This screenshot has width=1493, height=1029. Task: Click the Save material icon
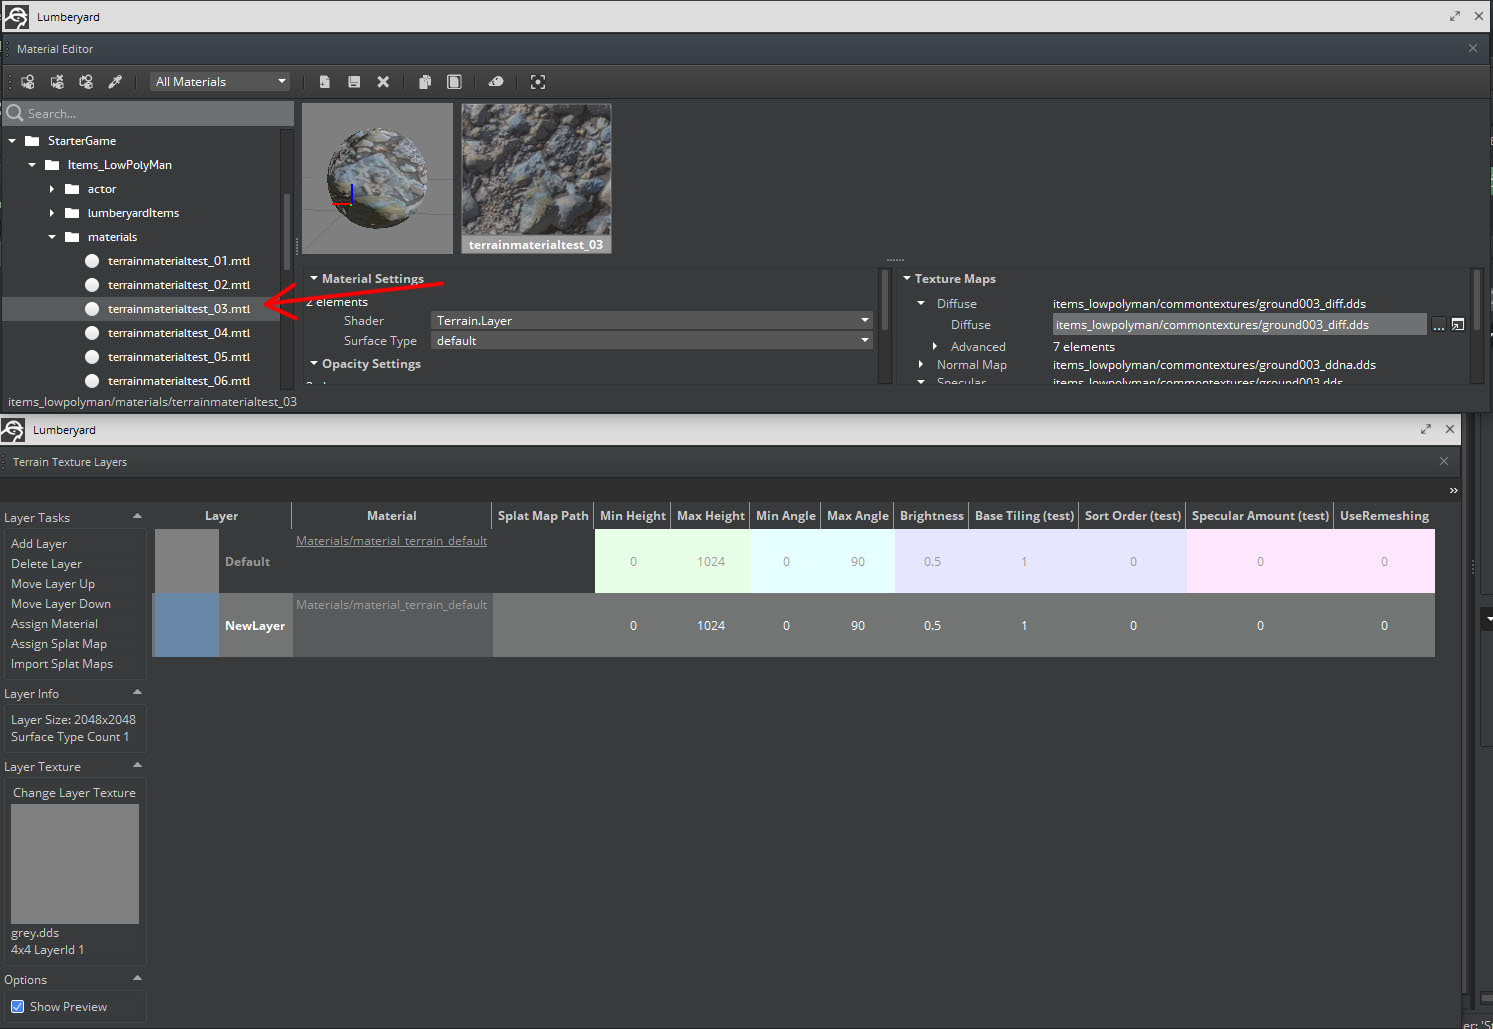(354, 82)
